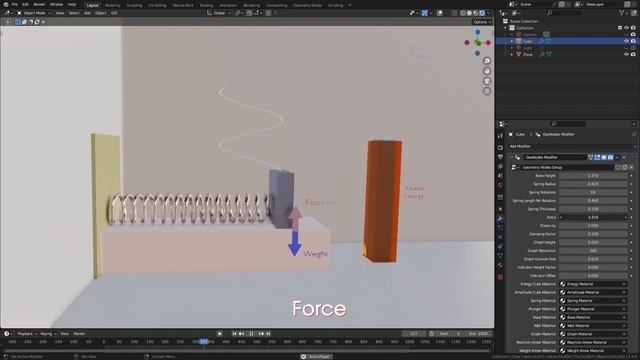Toggle modifier realtime viewport display

[x=604, y=157]
